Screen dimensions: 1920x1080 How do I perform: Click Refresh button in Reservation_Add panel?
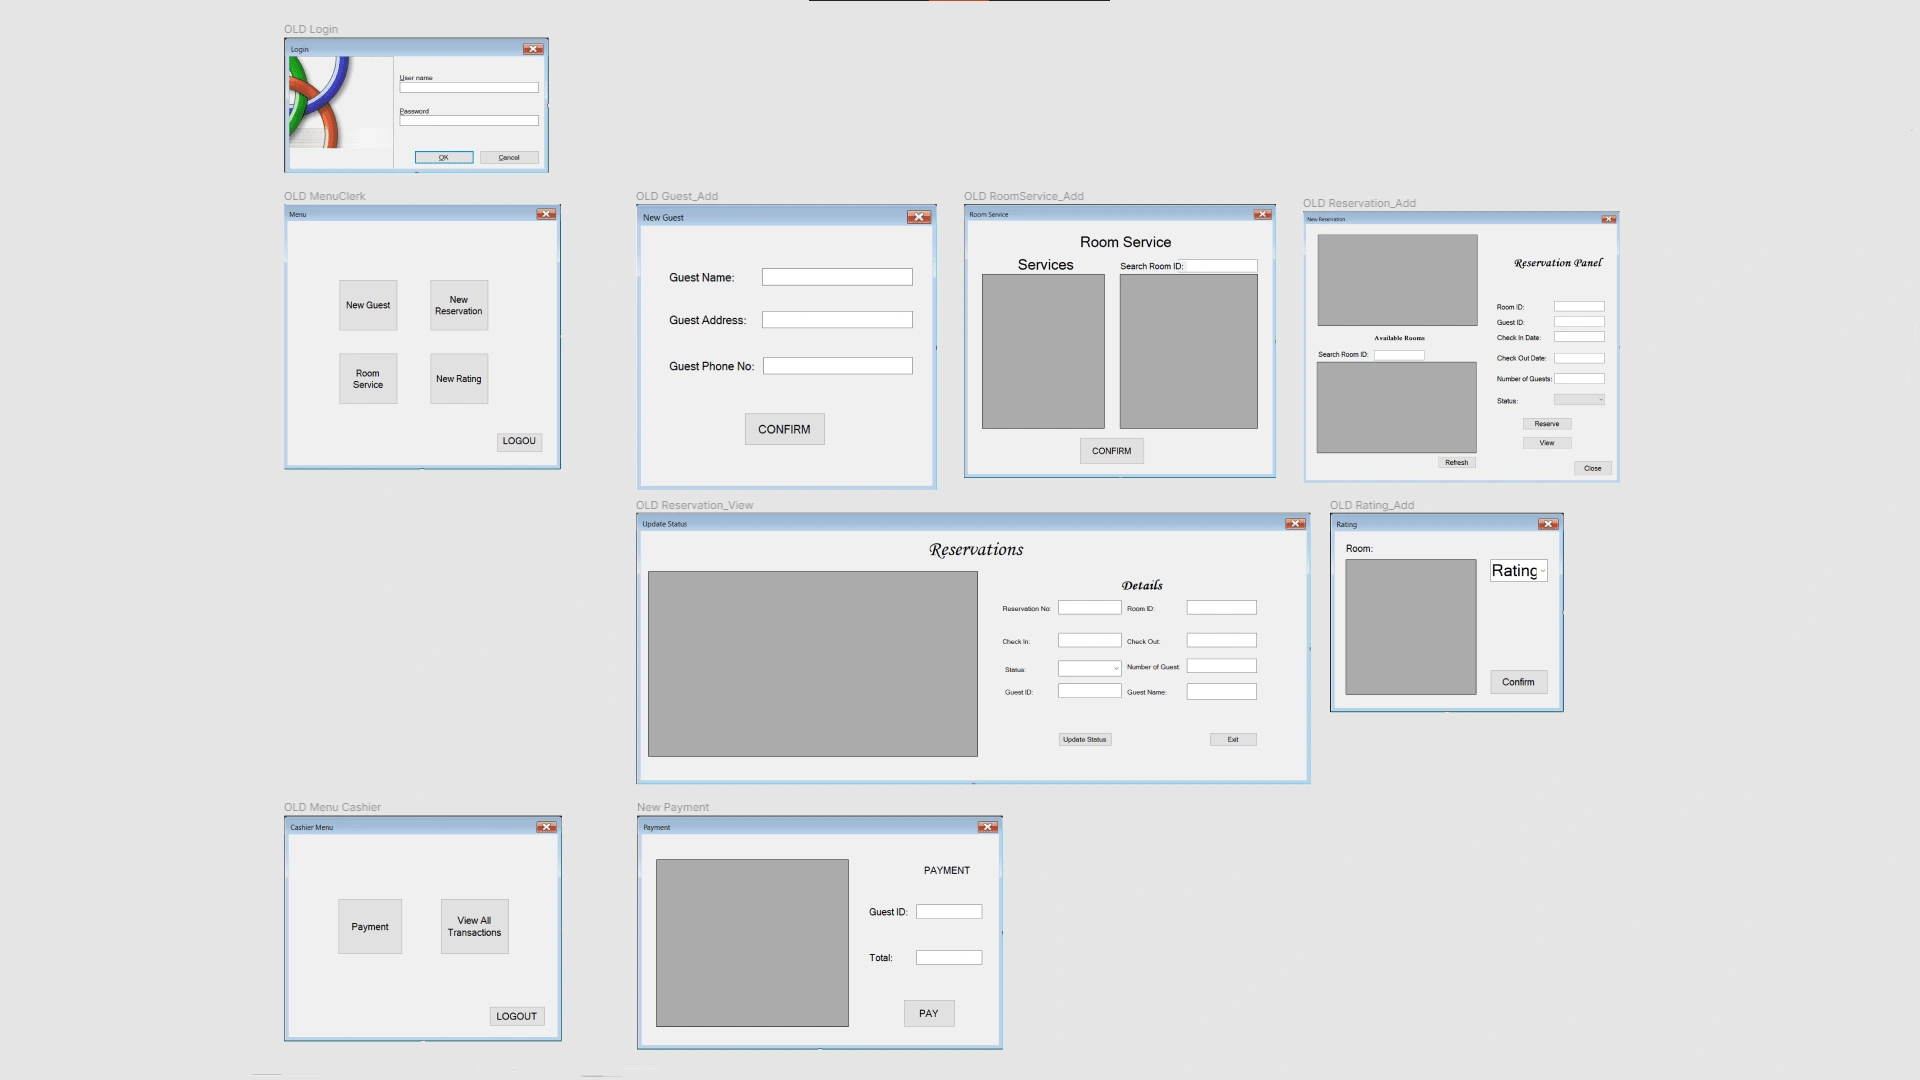coord(1453,462)
